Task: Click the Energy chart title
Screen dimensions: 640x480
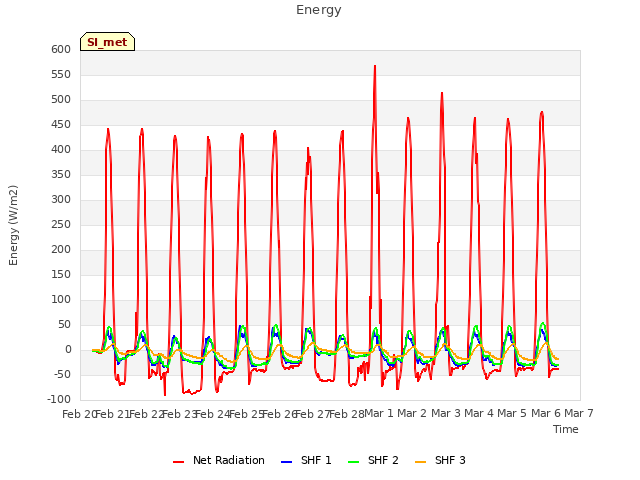Action: click(319, 10)
